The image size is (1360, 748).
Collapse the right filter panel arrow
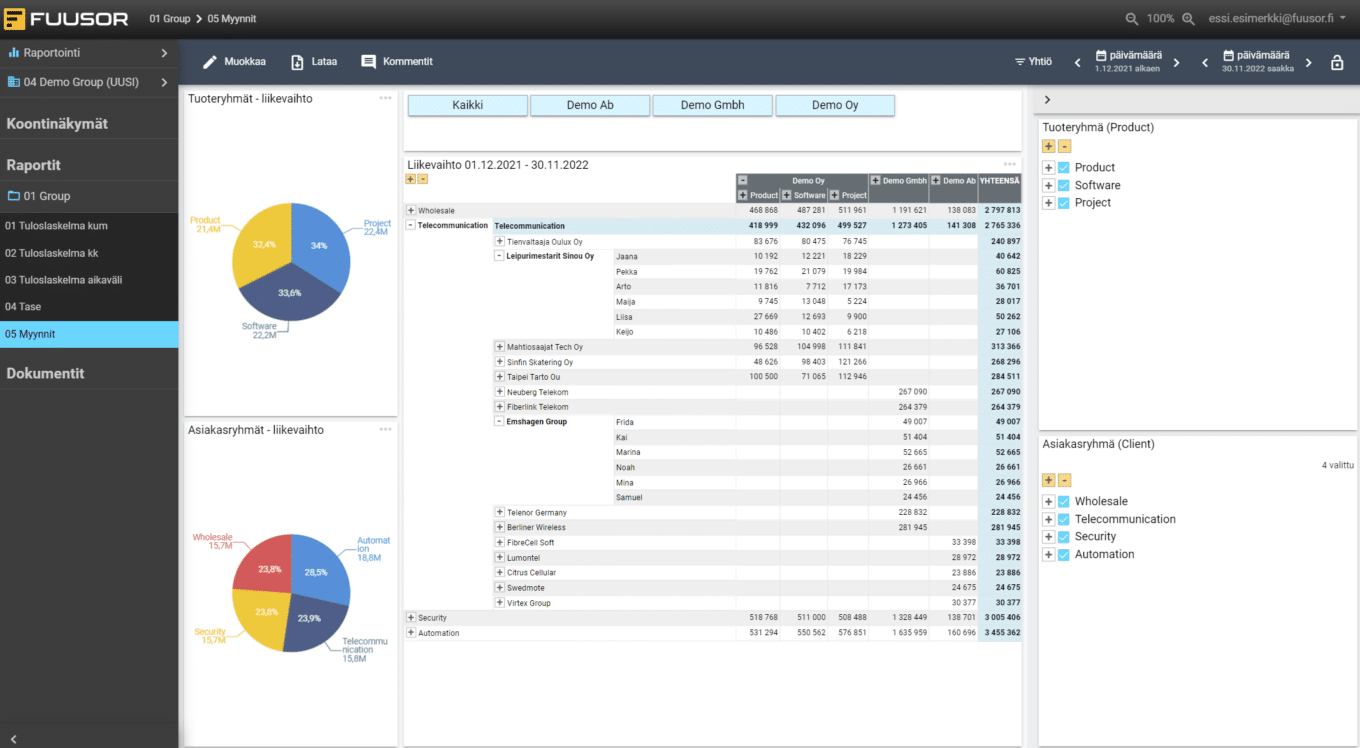coord(1047,100)
